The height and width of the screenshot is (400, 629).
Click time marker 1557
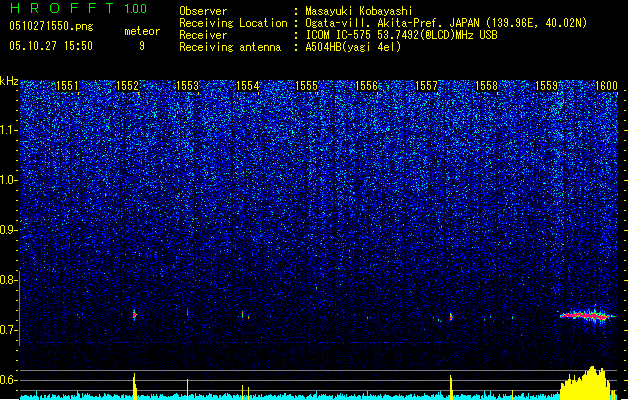pyautogui.click(x=426, y=86)
